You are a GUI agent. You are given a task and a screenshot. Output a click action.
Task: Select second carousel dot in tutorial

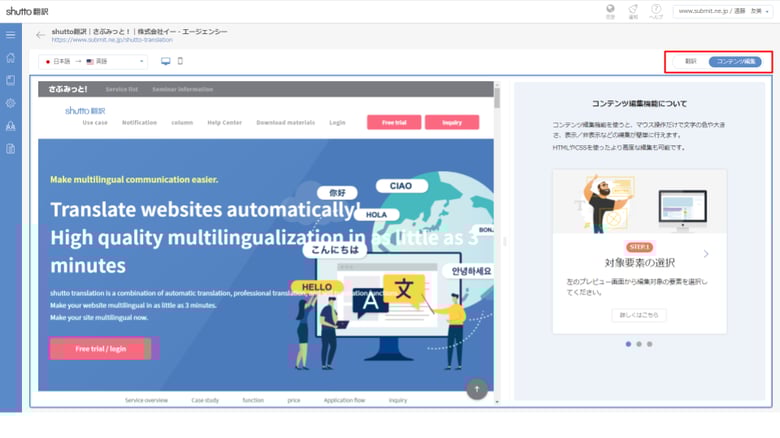pyautogui.click(x=639, y=344)
